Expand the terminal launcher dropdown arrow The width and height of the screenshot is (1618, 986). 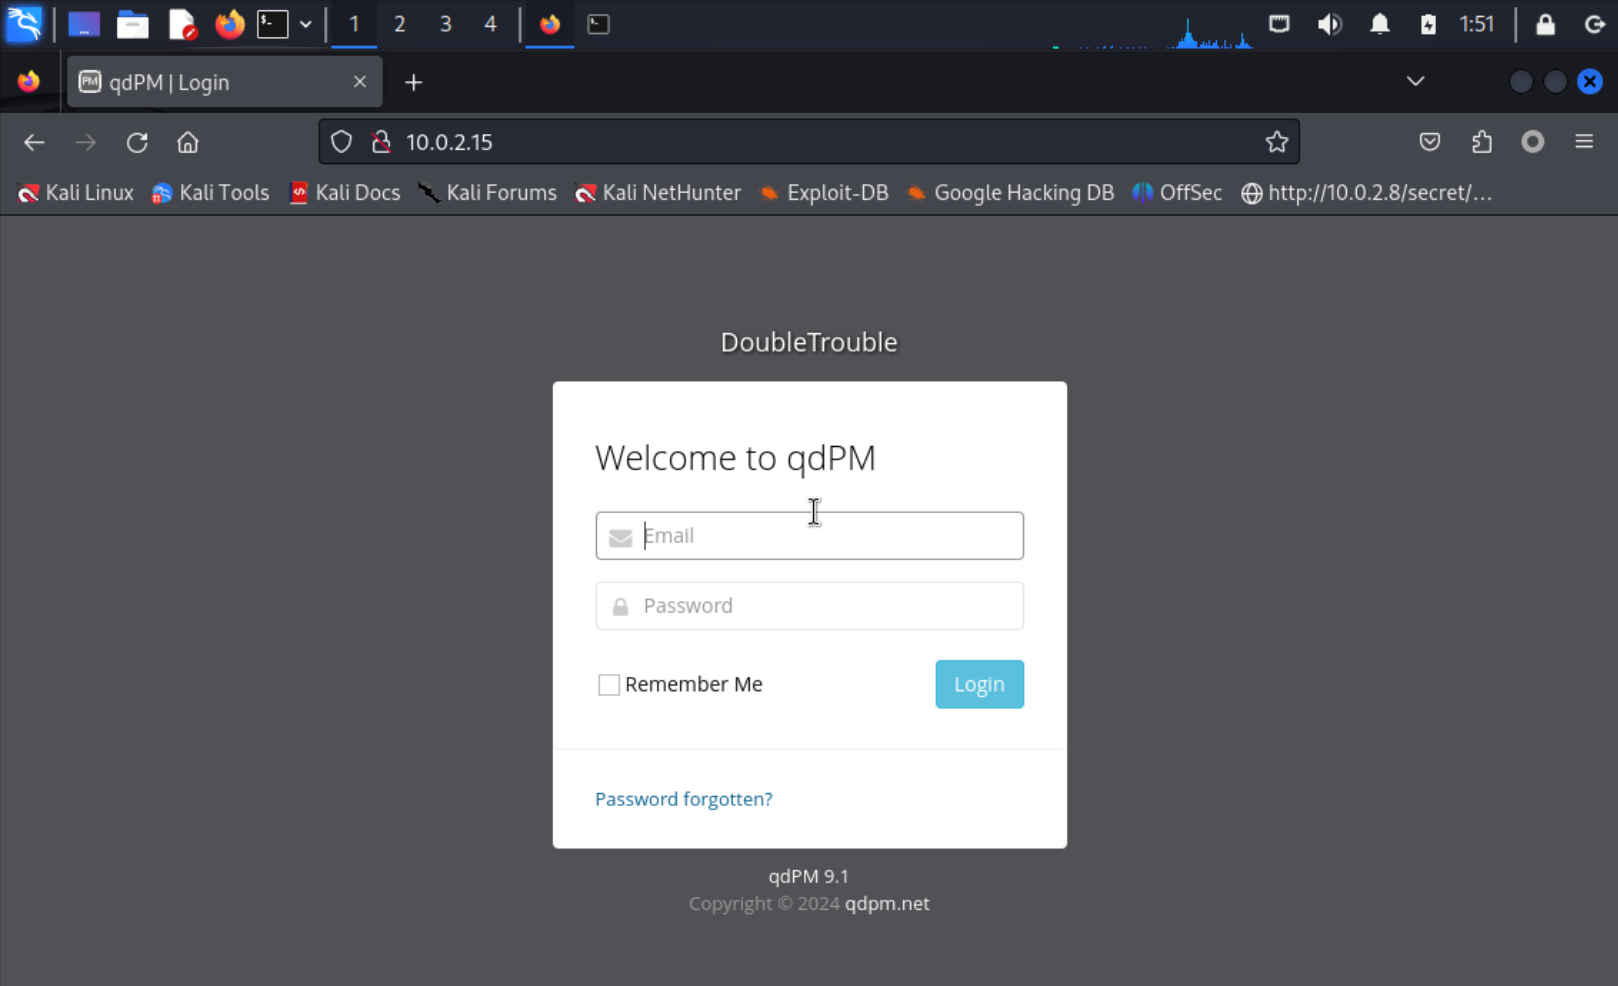pyautogui.click(x=305, y=24)
